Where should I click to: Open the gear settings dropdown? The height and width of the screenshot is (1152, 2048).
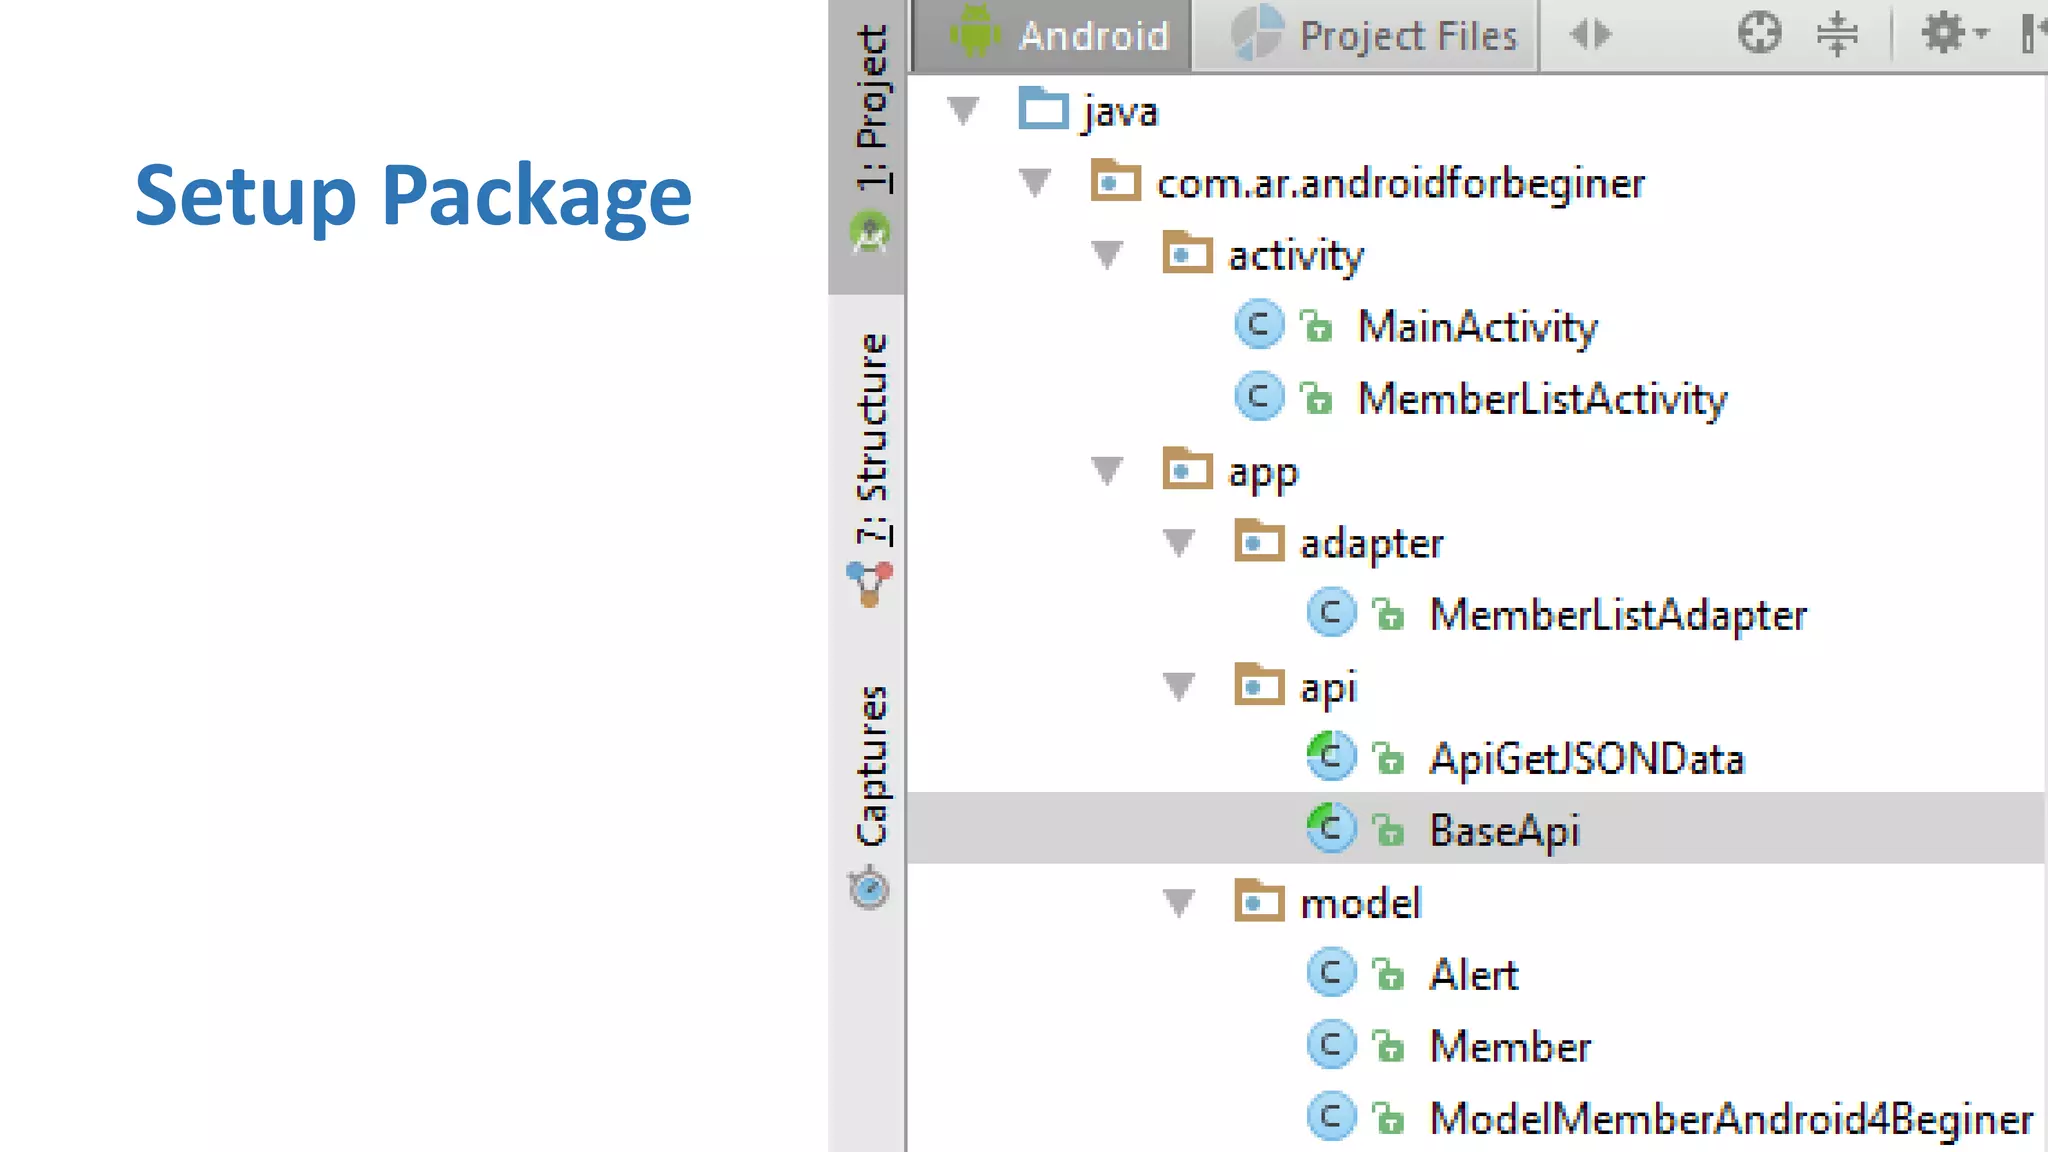tap(1953, 33)
